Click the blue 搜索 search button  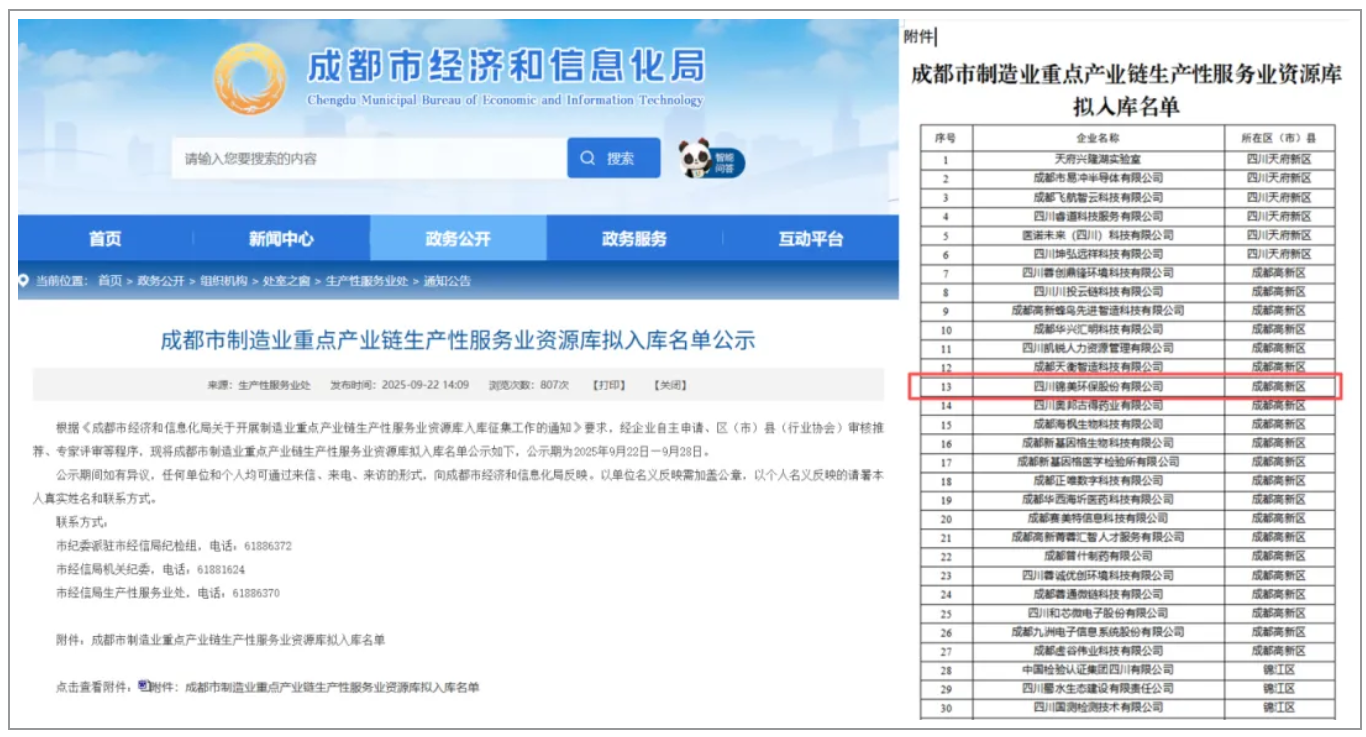pyautogui.click(x=613, y=158)
